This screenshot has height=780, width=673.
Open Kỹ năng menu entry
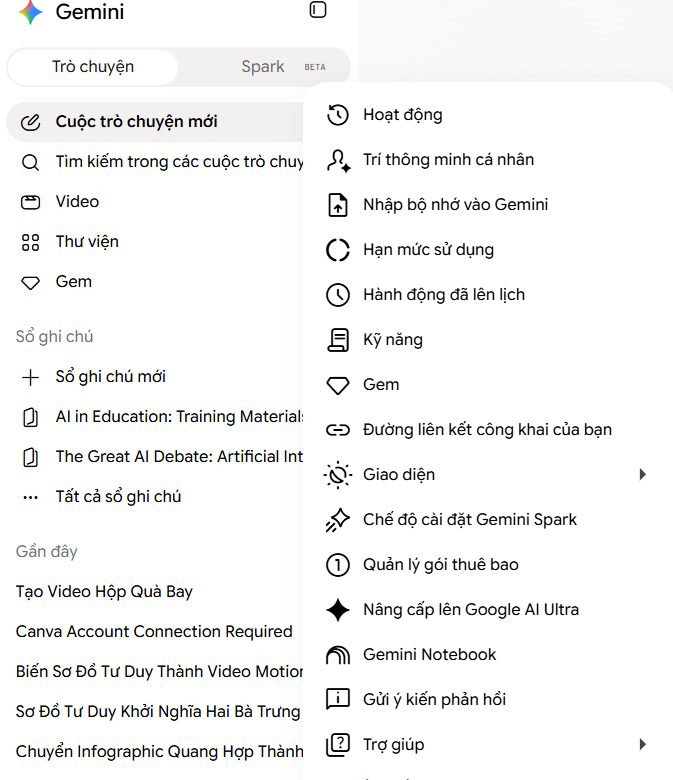[x=487, y=340]
